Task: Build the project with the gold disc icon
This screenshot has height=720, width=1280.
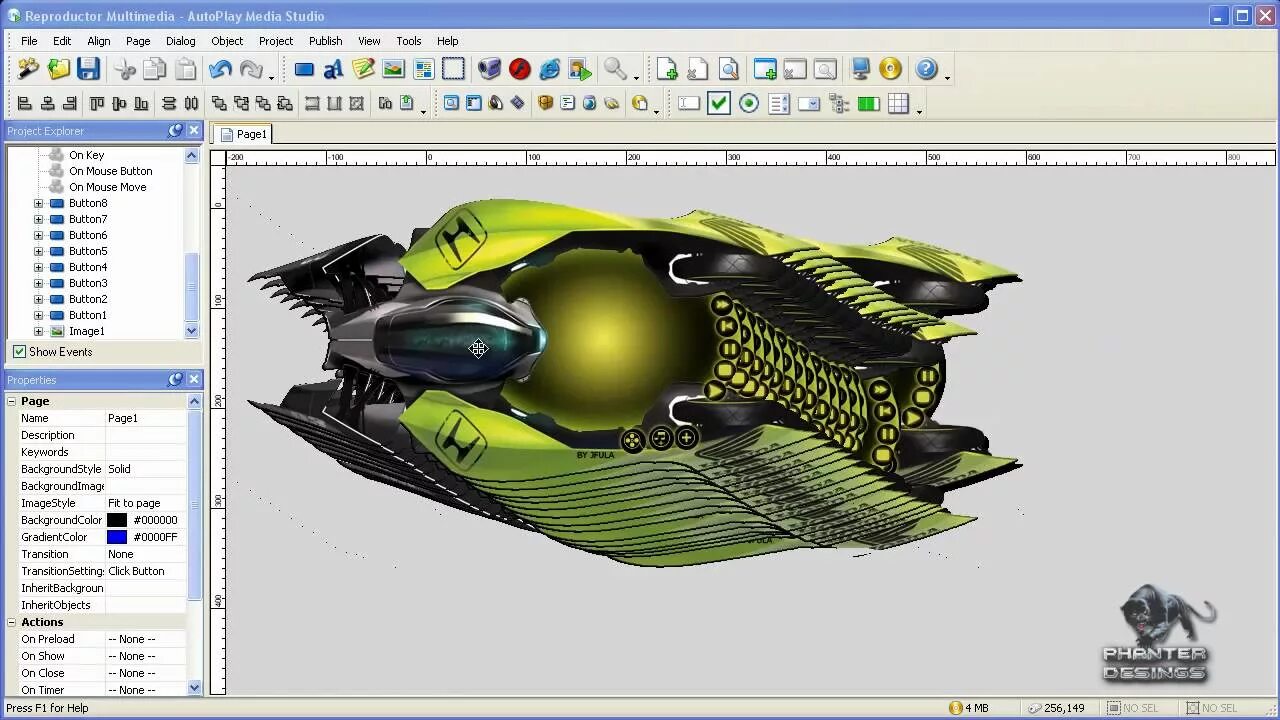Action: coord(890,69)
